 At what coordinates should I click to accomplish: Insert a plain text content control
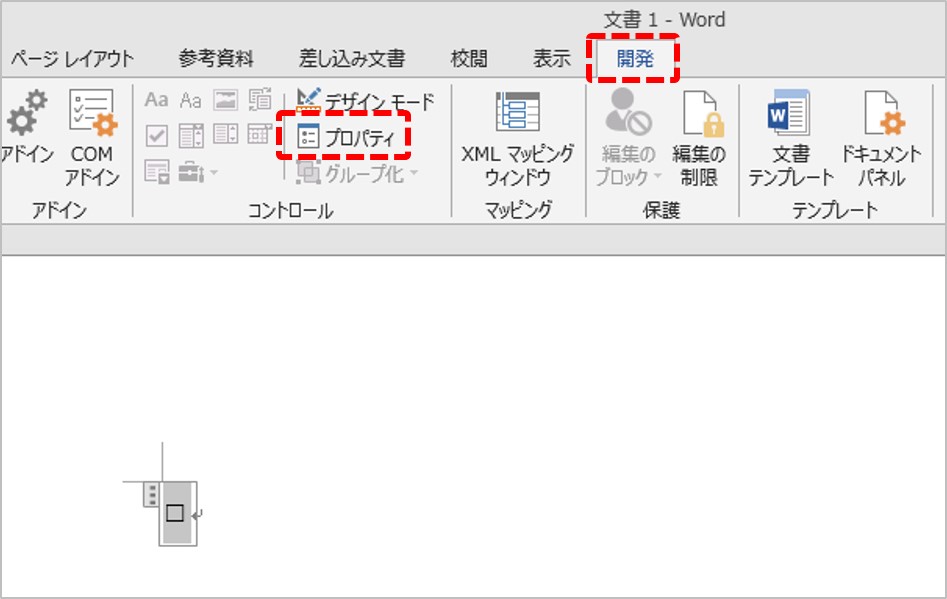[191, 100]
